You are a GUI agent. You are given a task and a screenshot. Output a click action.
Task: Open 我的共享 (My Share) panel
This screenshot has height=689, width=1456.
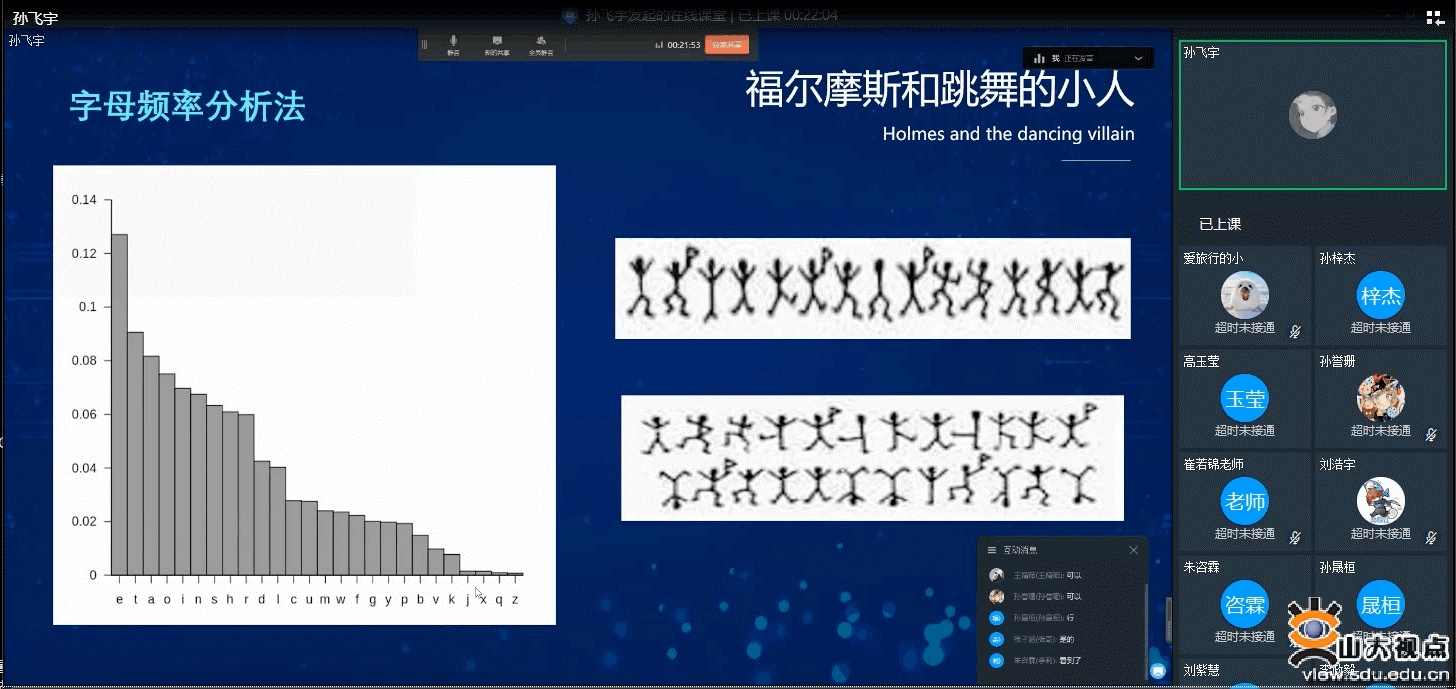click(x=497, y=42)
